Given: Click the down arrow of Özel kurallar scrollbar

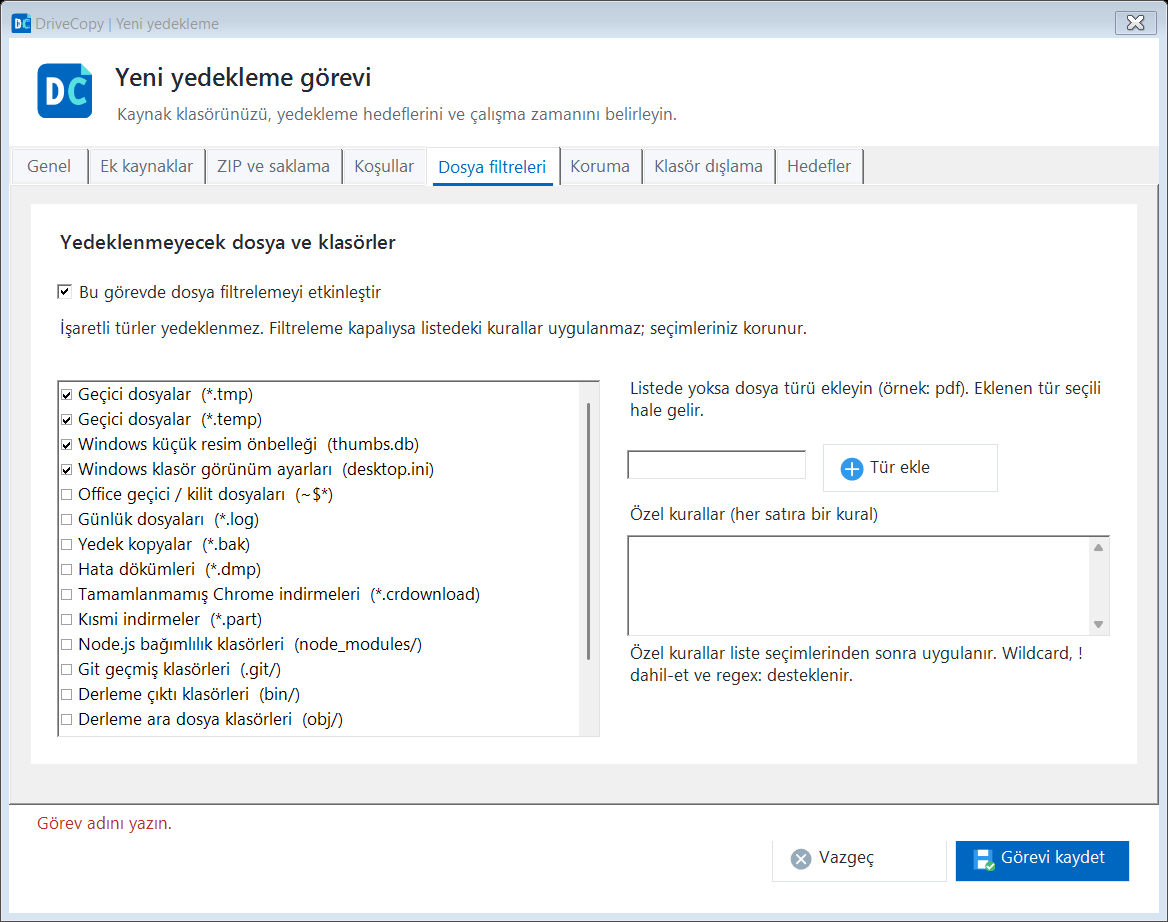Looking at the screenshot, I should (x=1099, y=625).
